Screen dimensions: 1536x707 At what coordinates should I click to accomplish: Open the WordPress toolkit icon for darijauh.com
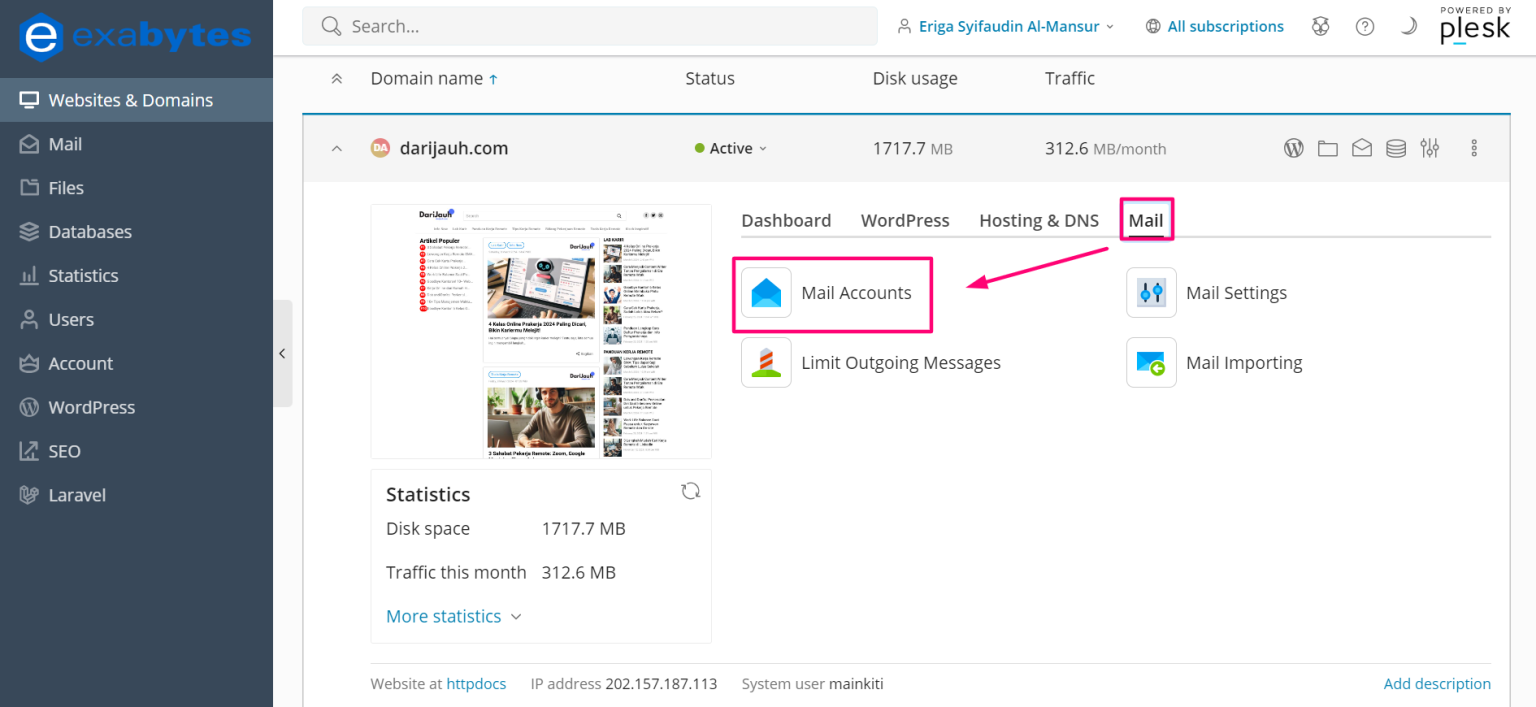(1293, 148)
